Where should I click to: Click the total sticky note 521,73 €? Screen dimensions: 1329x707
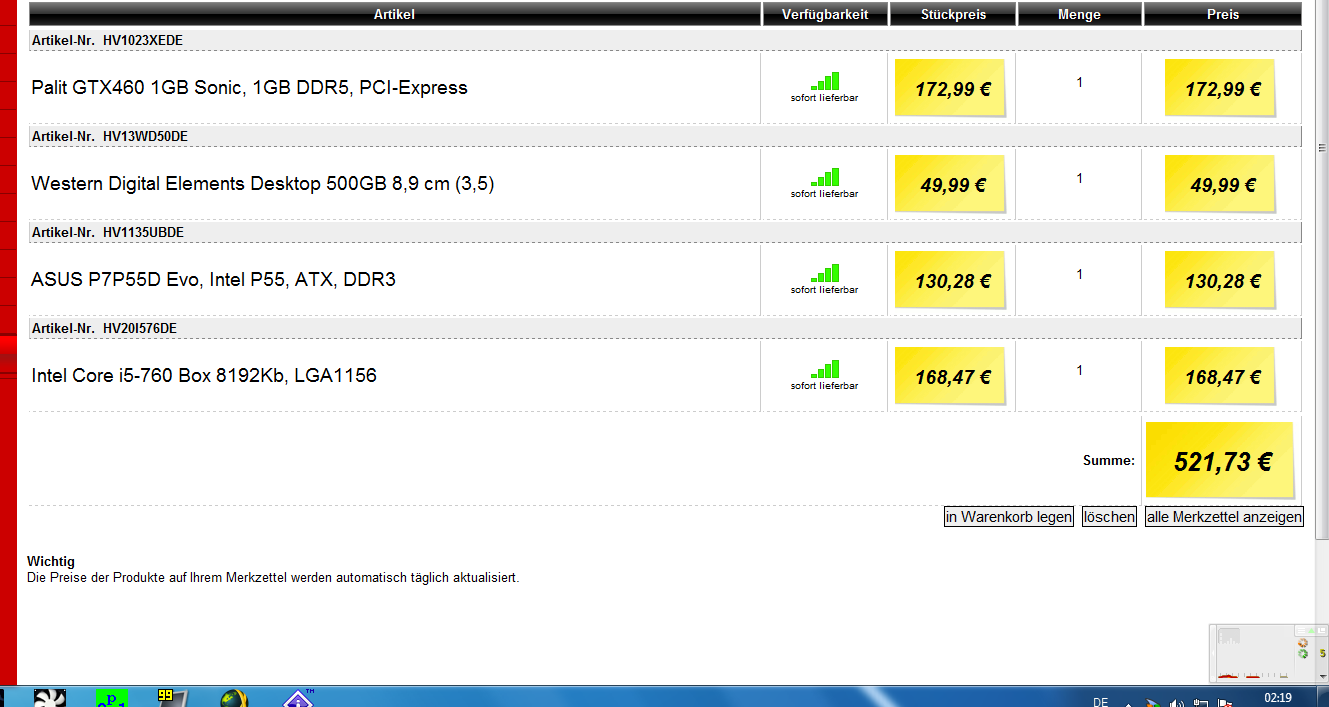coord(1220,460)
